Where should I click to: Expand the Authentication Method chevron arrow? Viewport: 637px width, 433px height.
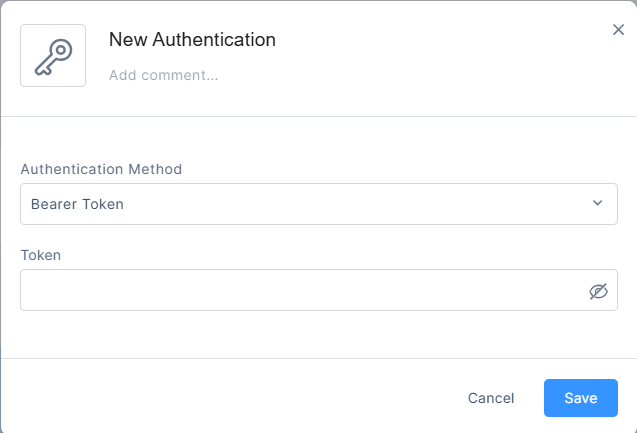(598, 203)
